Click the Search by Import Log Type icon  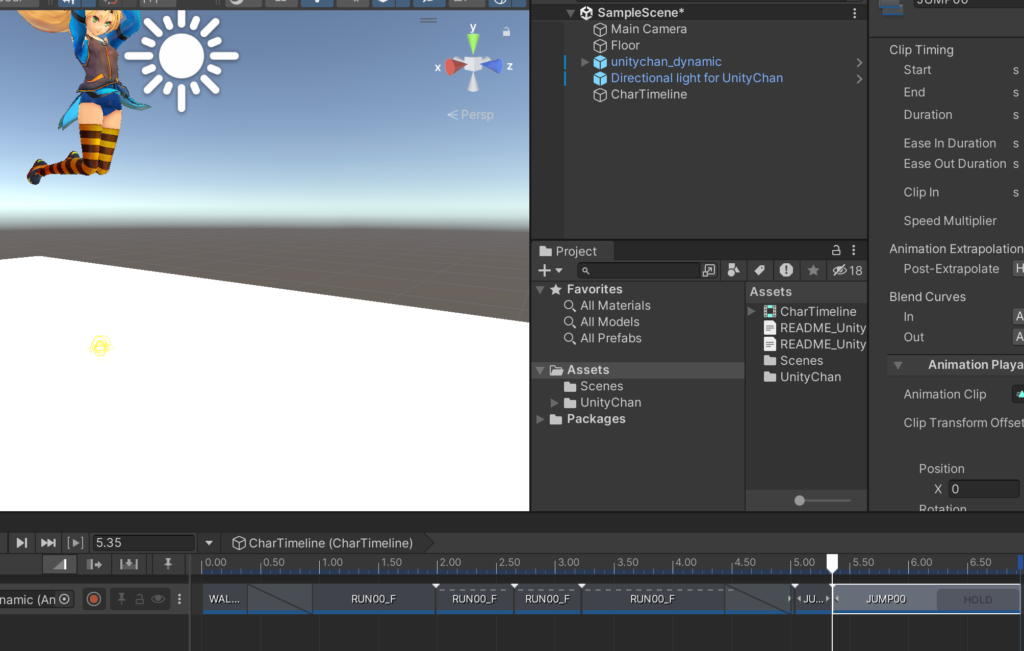click(786, 270)
